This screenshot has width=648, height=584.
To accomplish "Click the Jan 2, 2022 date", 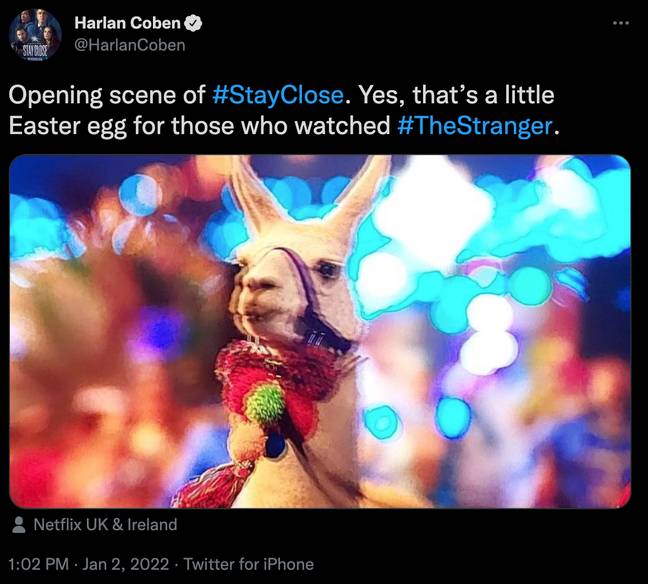I will [x=126, y=564].
